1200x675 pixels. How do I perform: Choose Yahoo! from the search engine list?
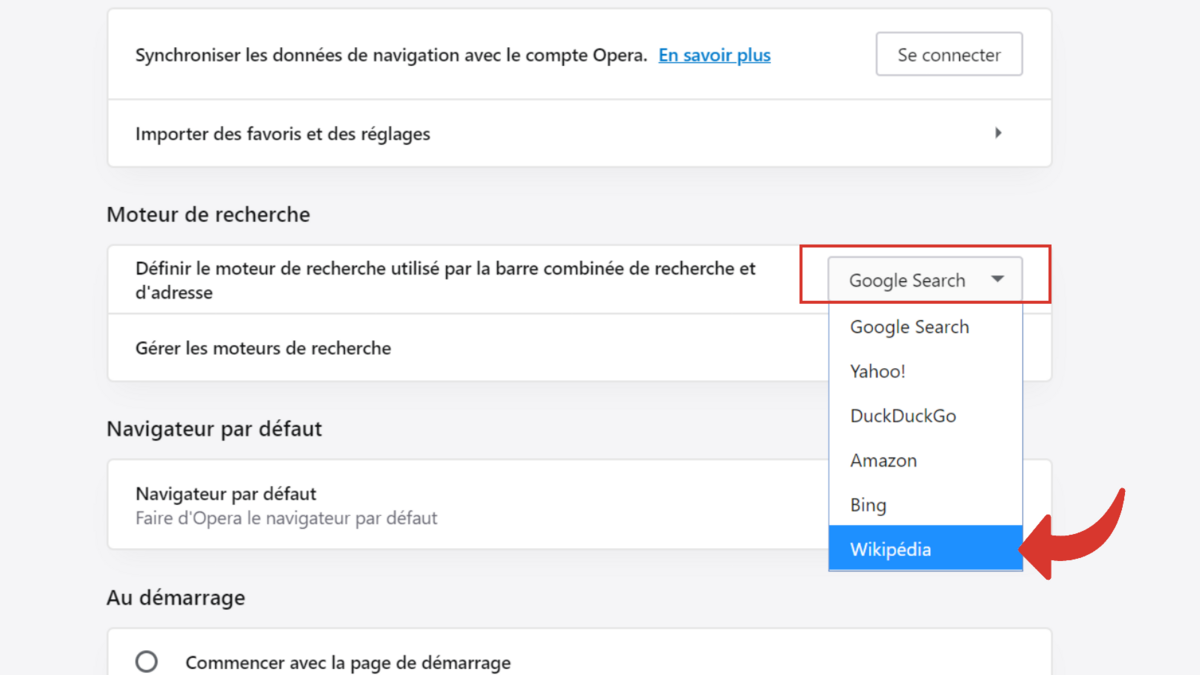coord(877,371)
